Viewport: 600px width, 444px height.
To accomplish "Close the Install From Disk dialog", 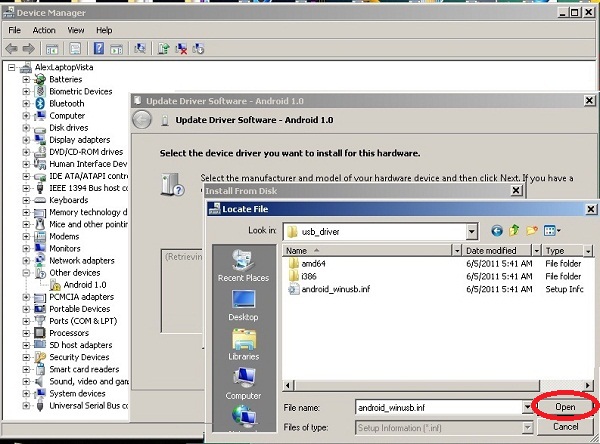I will tap(516, 190).
